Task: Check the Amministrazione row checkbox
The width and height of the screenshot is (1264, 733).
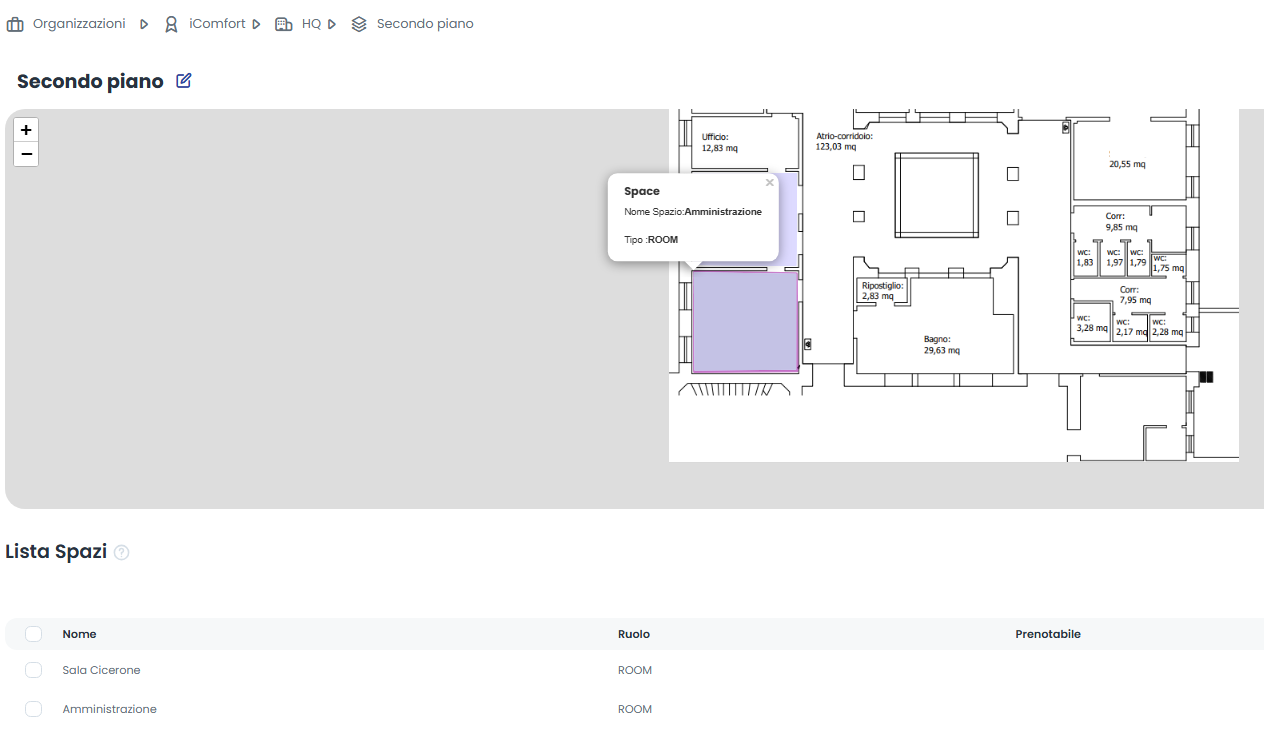Action: coord(33,708)
